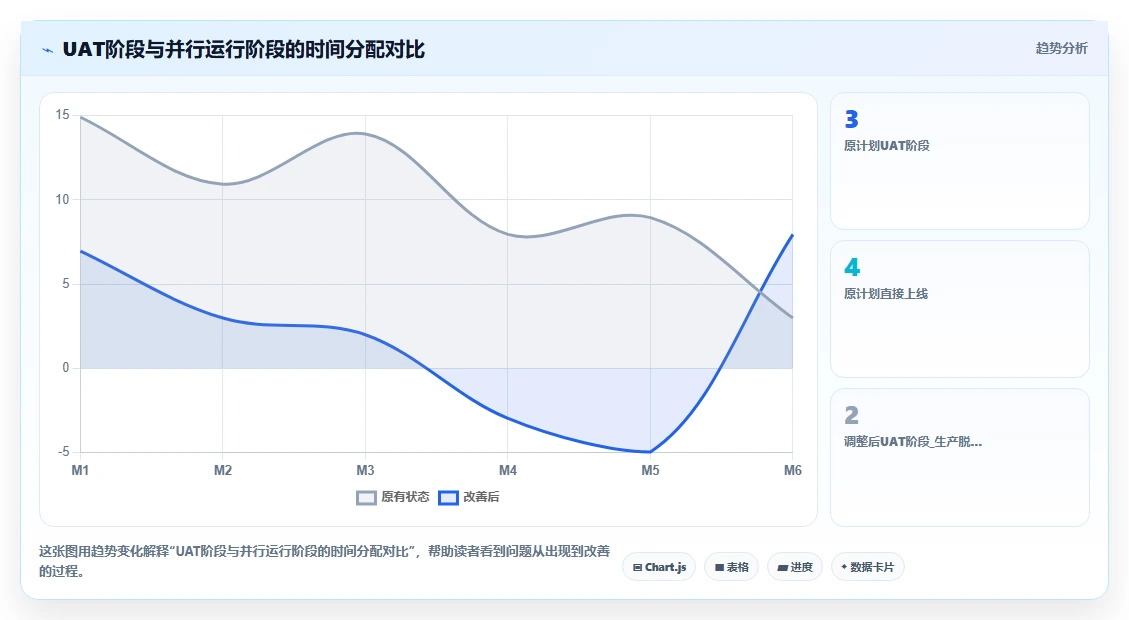The width and height of the screenshot is (1129, 620).
Task: Select the 数据卡片 tag
Action: click(868, 567)
